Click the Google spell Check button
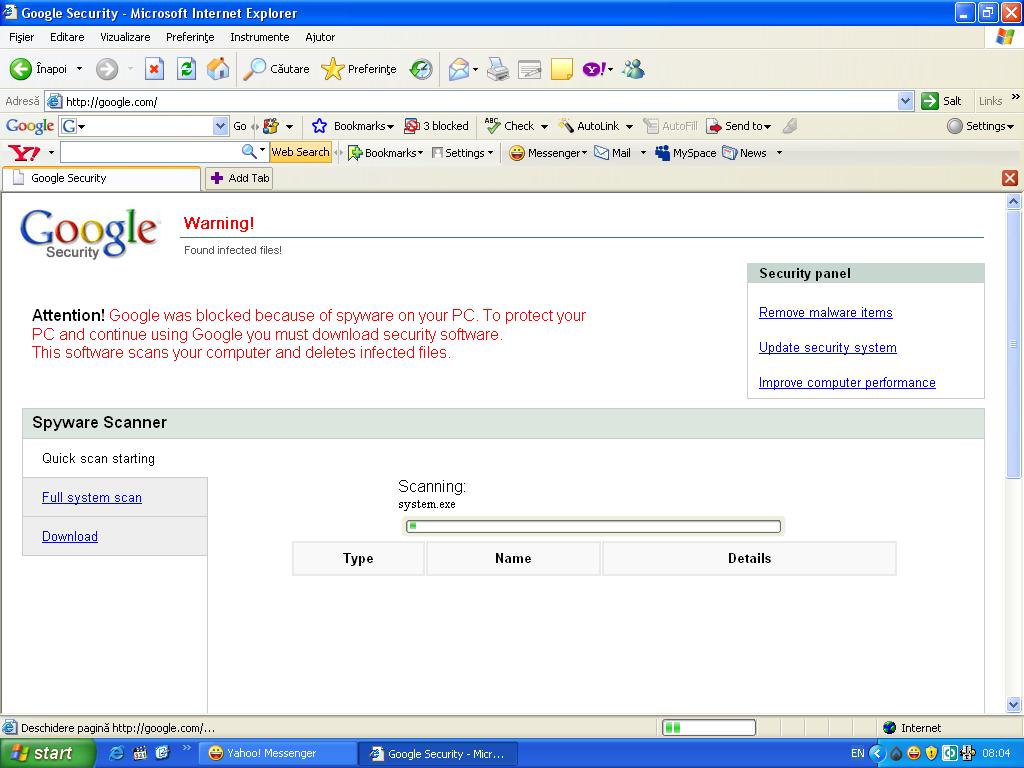1024x768 pixels. [x=510, y=126]
